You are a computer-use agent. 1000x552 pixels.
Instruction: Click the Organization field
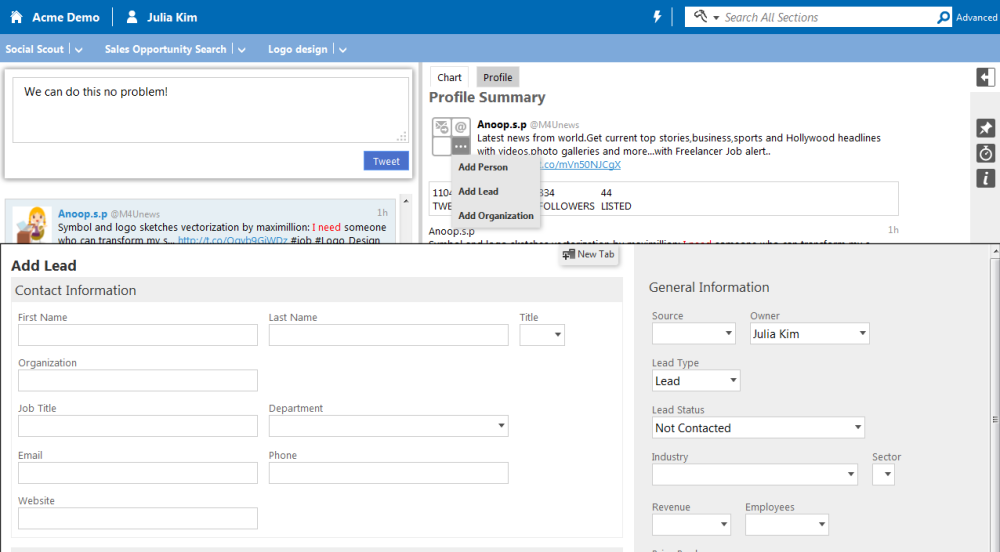[x=138, y=381]
